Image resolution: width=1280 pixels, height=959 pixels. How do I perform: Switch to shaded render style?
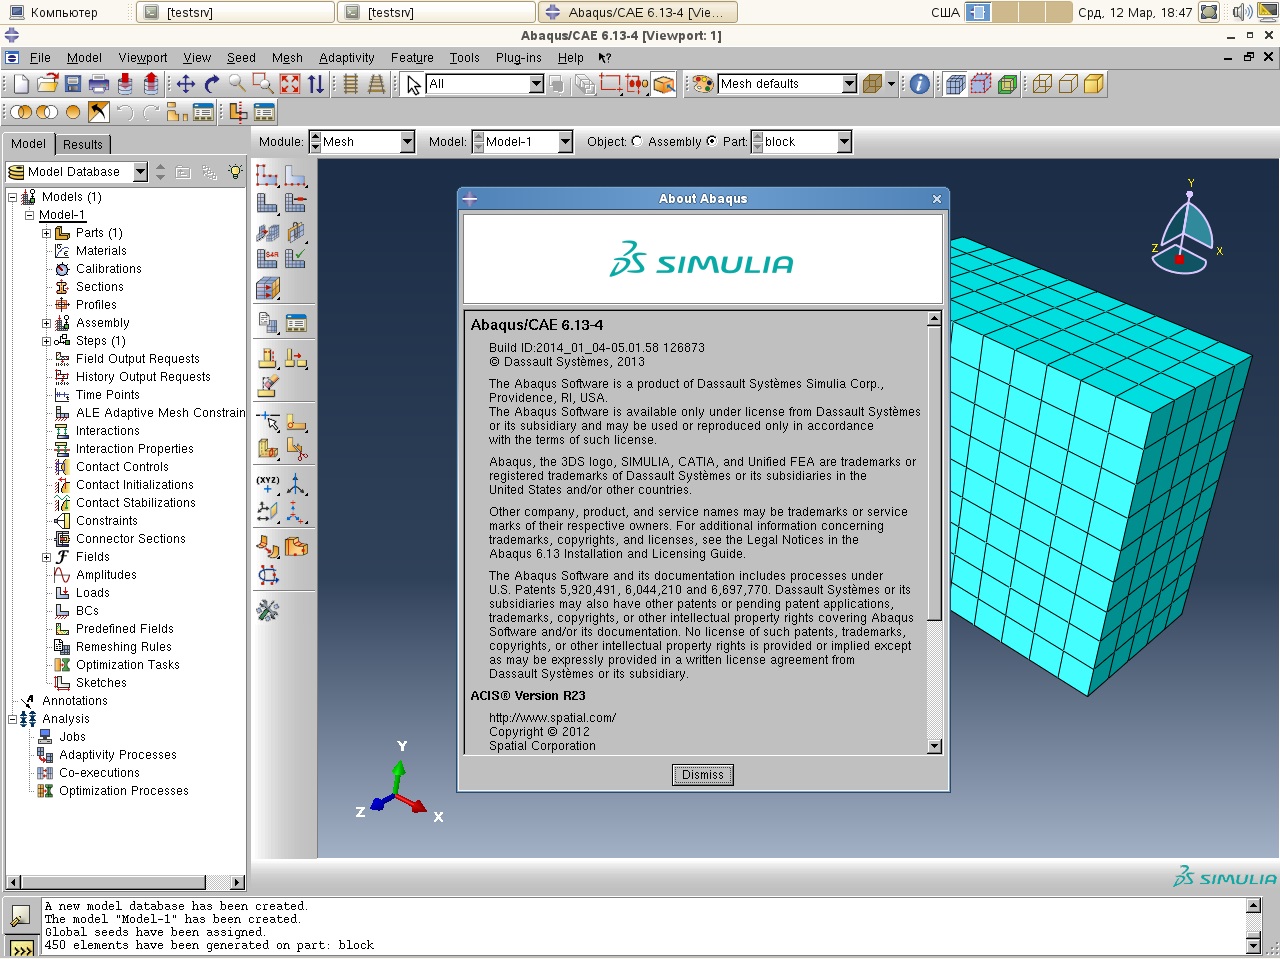(1094, 84)
